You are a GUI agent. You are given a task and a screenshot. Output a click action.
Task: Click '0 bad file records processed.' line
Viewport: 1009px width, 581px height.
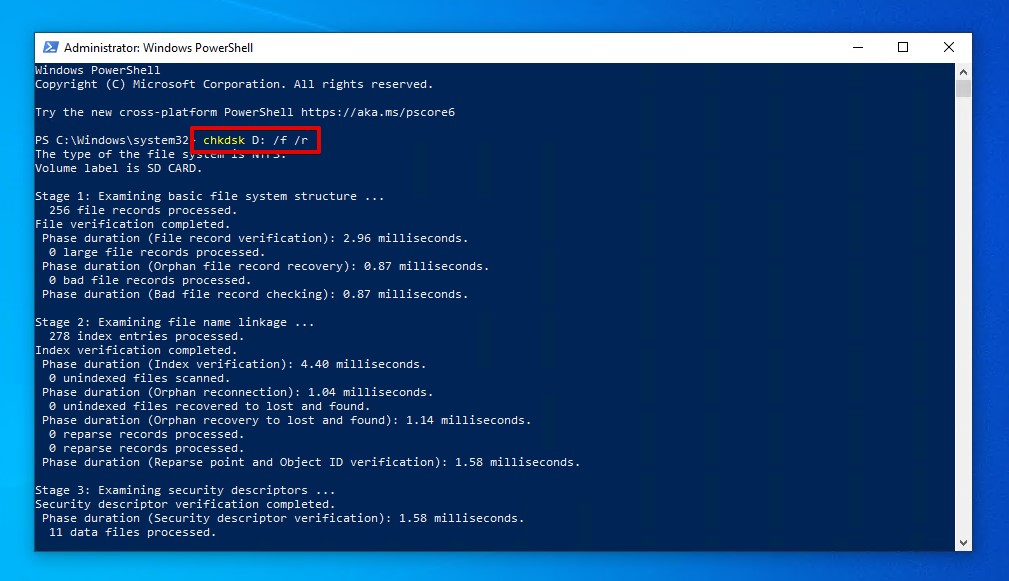click(150, 281)
